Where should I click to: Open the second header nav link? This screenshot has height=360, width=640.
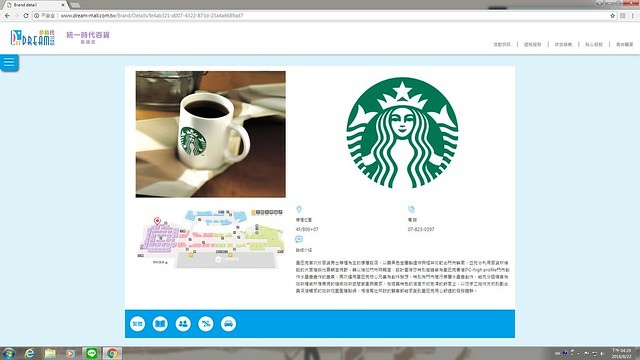(x=532, y=44)
